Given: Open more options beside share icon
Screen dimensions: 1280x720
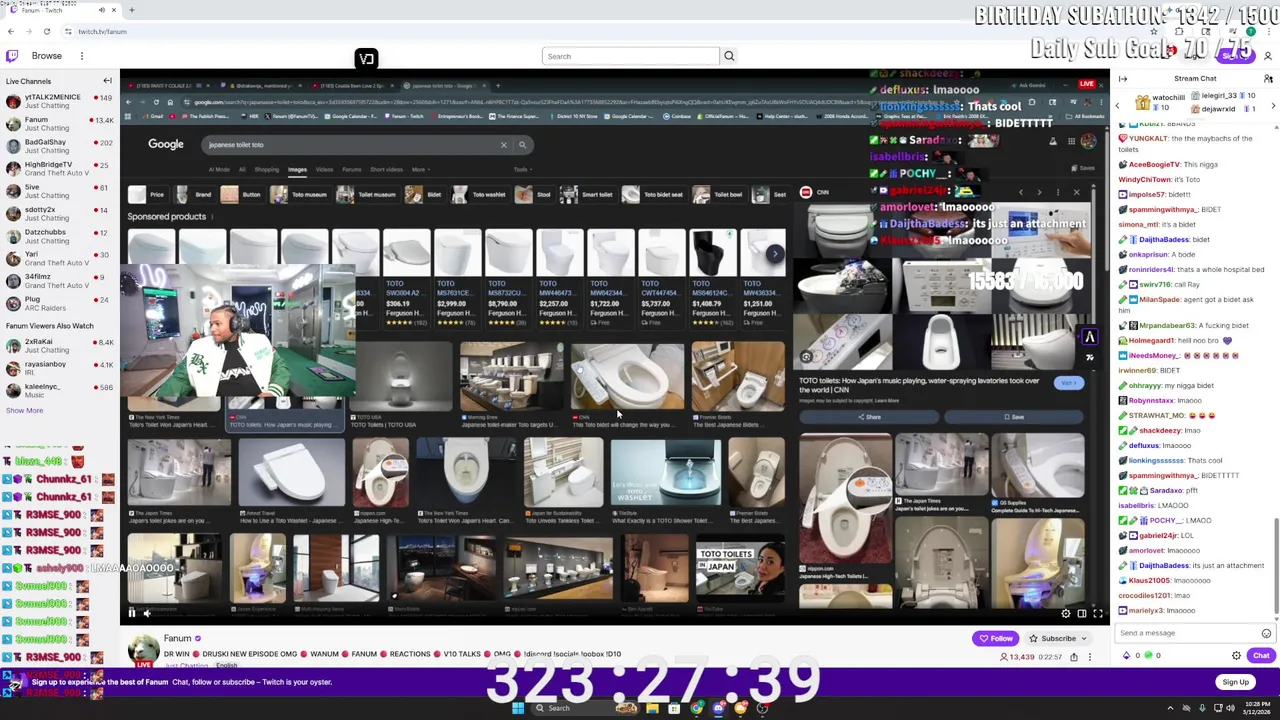Looking at the screenshot, I should click(1090, 657).
